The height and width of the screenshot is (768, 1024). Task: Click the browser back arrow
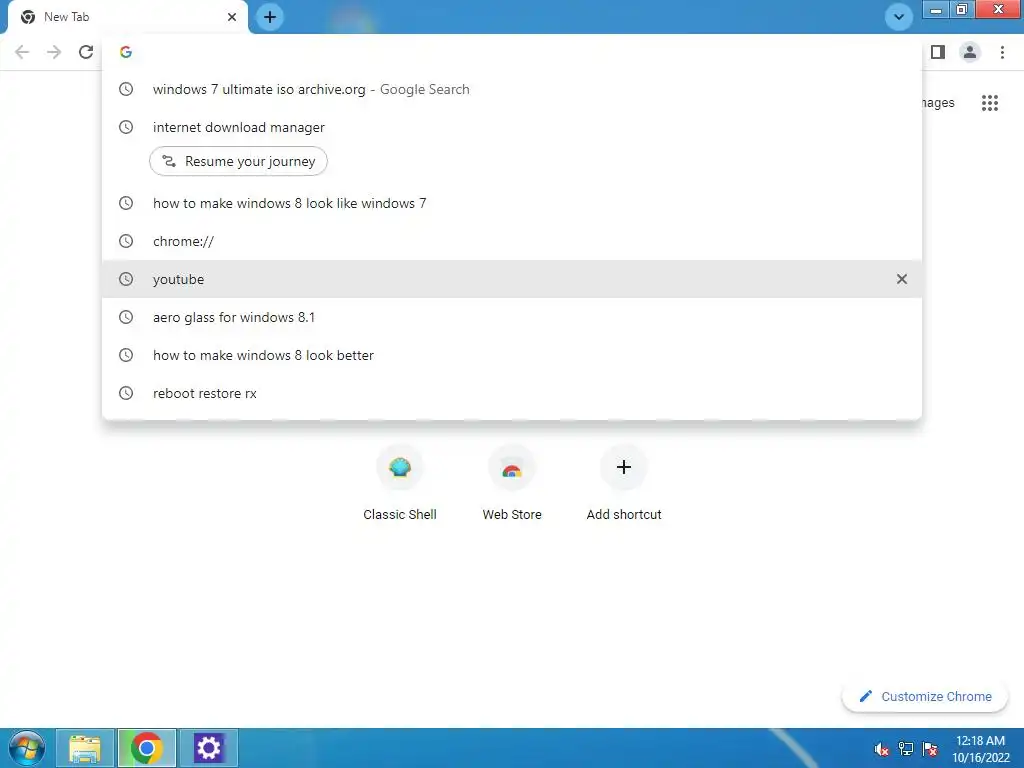tap(22, 52)
